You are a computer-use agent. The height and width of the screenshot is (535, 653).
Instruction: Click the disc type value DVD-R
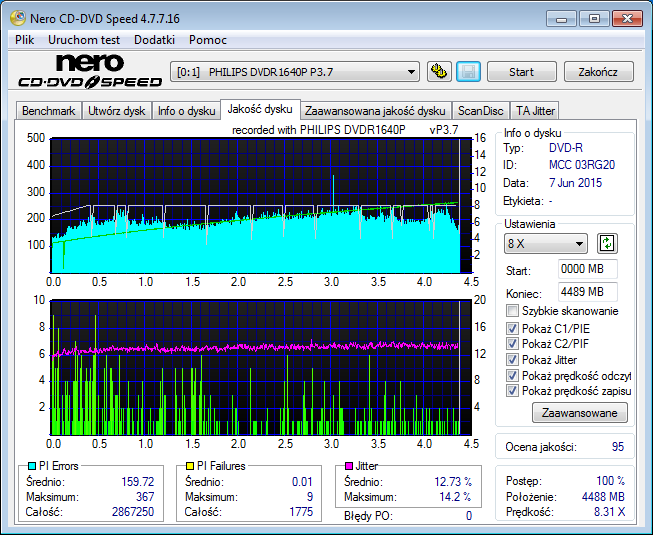566,148
